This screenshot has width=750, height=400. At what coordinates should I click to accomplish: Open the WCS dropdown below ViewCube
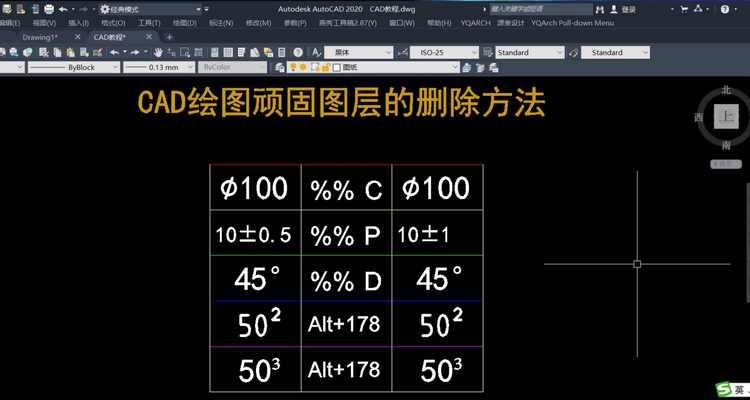(726, 164)
